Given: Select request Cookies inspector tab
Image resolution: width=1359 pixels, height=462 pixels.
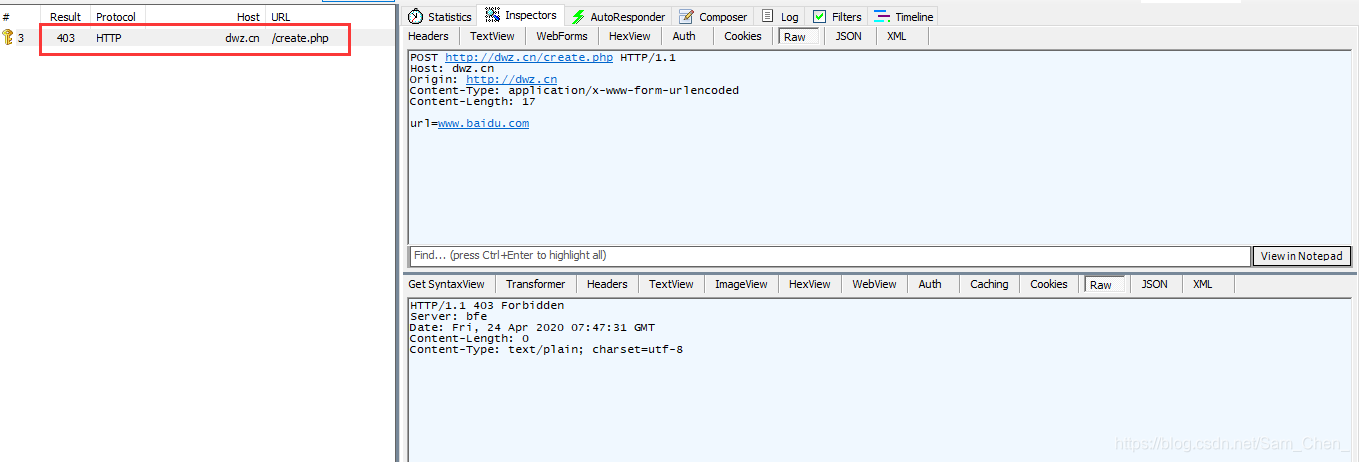Looking at the screenshot, I should (743, 36).
